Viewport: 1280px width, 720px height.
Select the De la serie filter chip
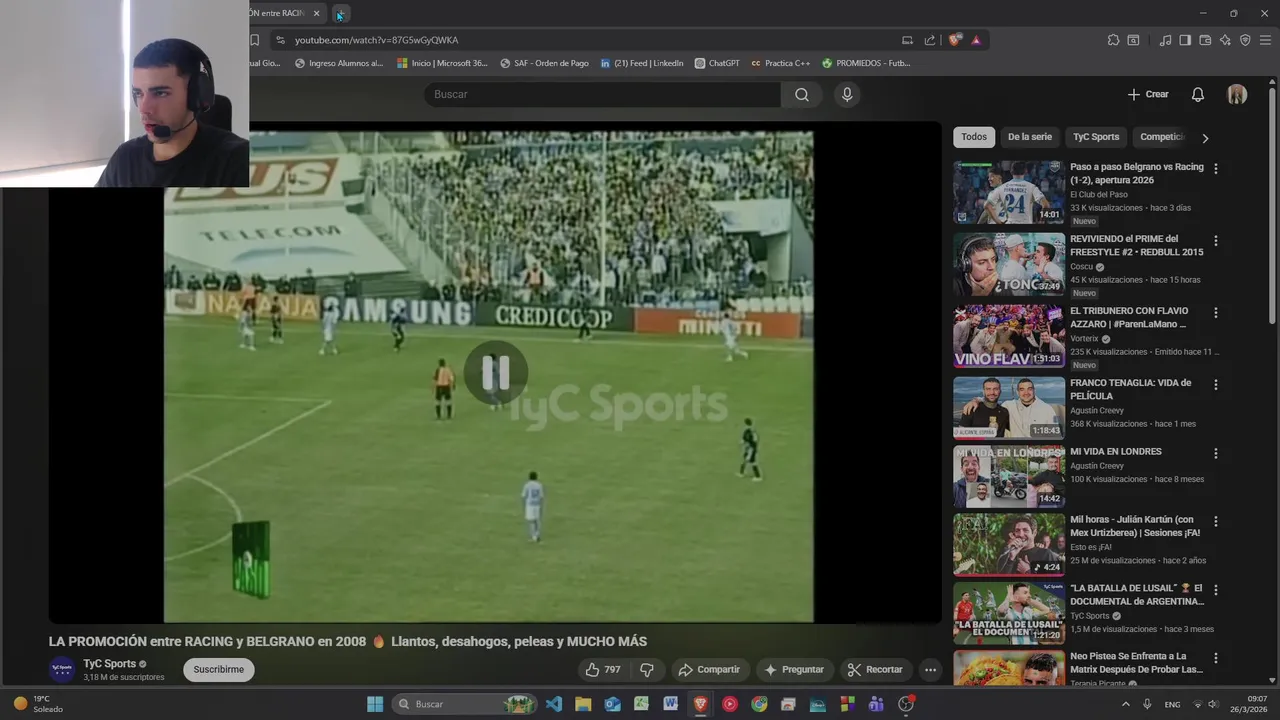coord(1030,137)
